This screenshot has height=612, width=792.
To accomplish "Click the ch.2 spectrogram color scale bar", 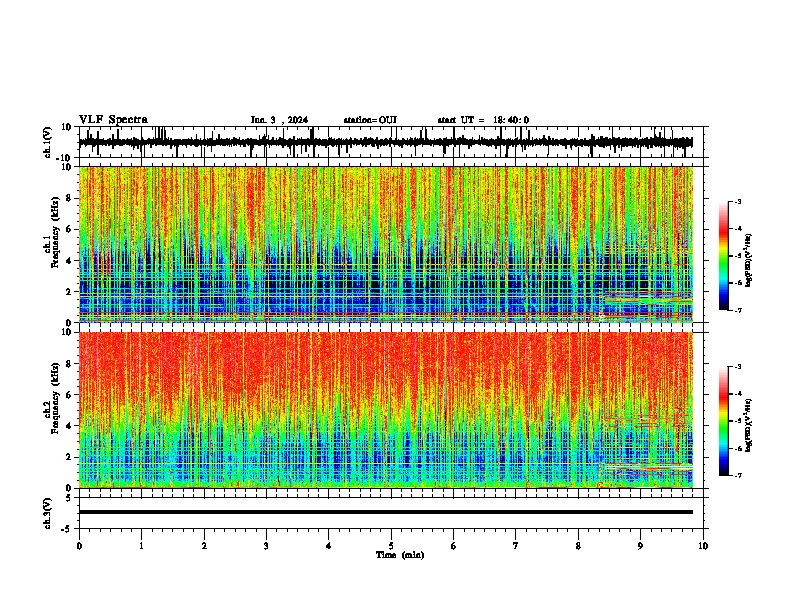I will (724, 421).
